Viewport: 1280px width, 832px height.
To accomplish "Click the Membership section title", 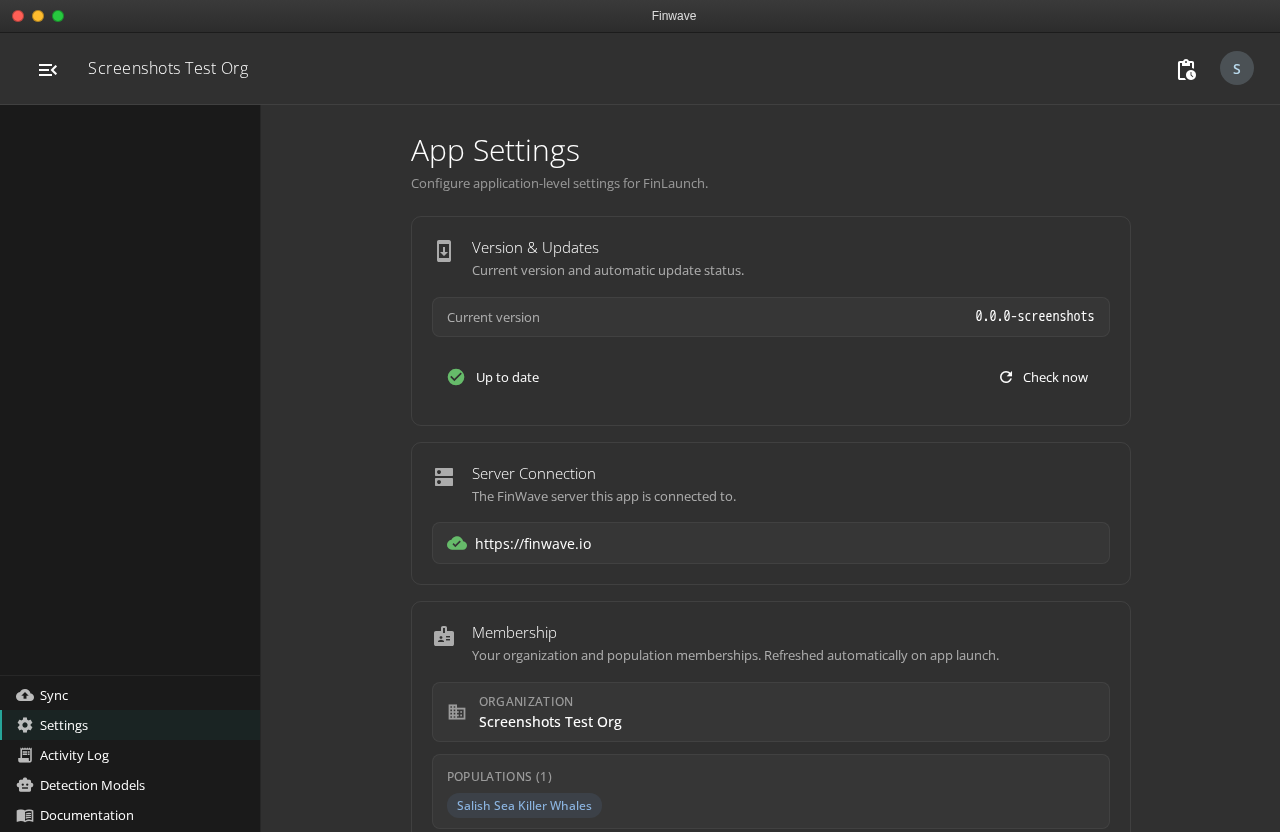I will pos(514,633).
